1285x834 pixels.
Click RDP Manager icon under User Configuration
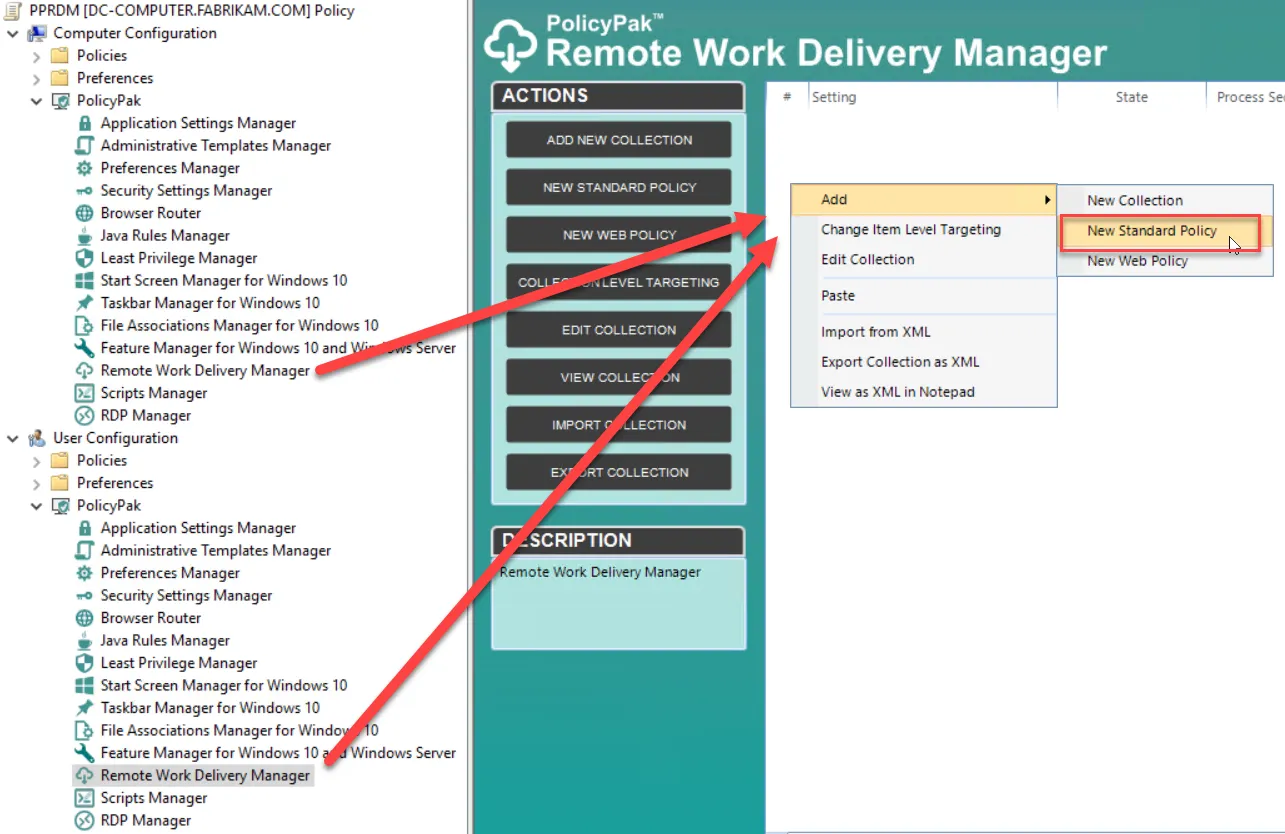pyautogui.click(x=85, y=821)
